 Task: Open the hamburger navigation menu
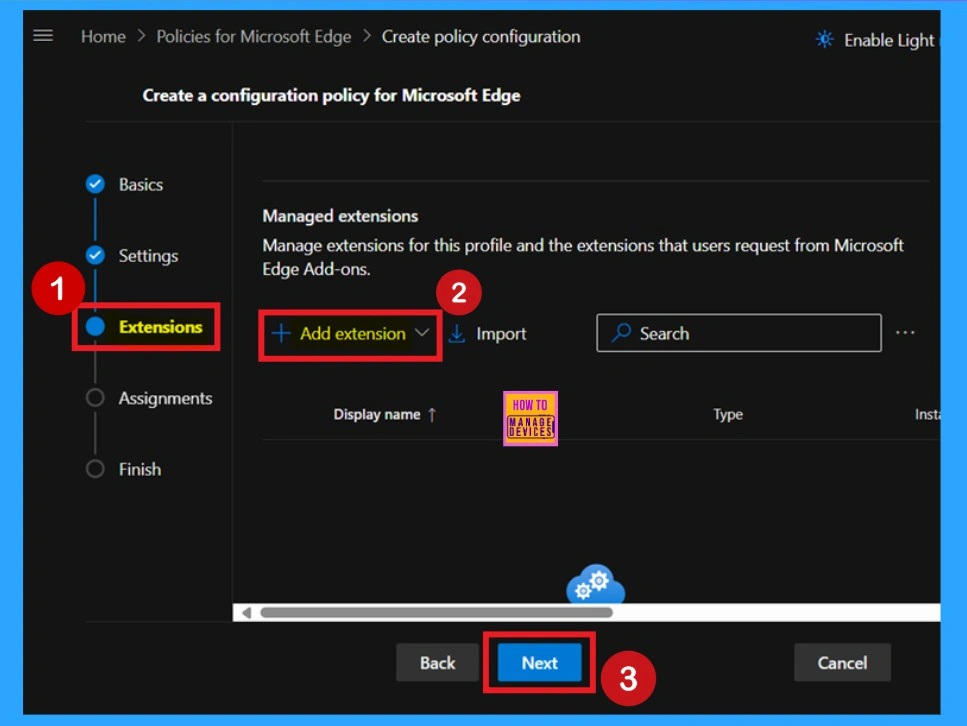(43, 36)
